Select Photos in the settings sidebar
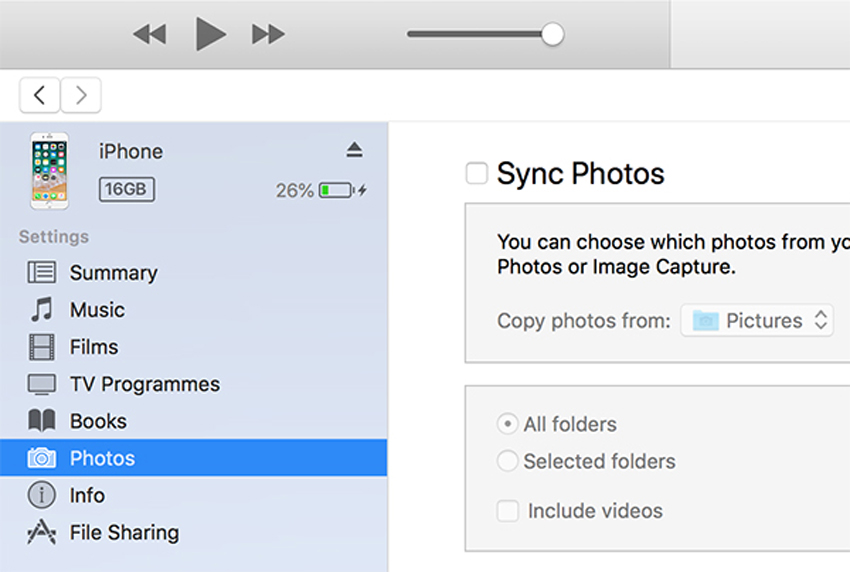 (102, 458)
